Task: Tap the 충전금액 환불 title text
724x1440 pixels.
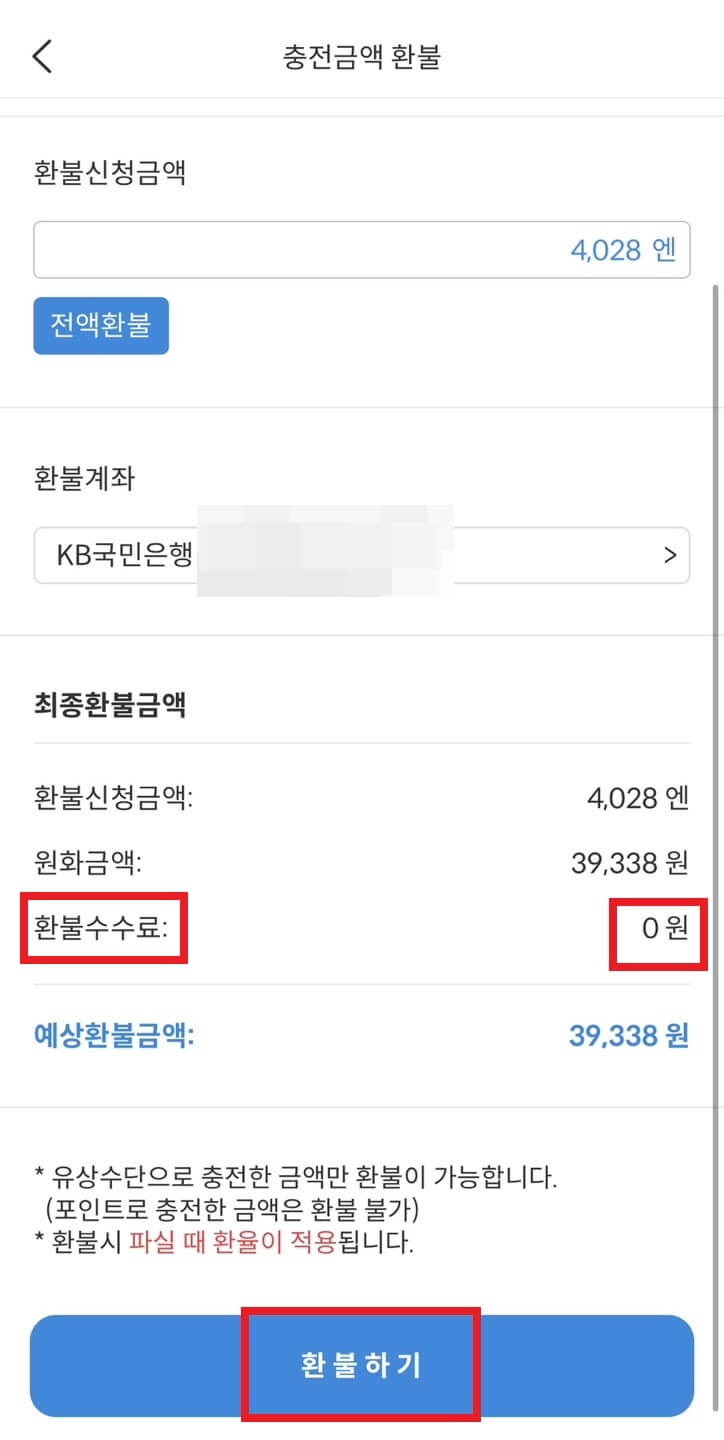Action: pyautogui.click(x=361, y=57)
